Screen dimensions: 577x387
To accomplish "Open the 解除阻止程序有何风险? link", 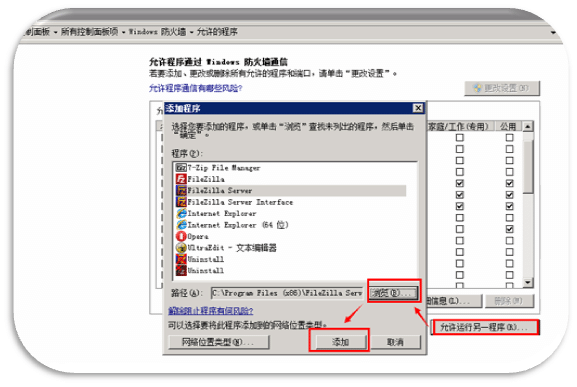I will pos(210,311).
